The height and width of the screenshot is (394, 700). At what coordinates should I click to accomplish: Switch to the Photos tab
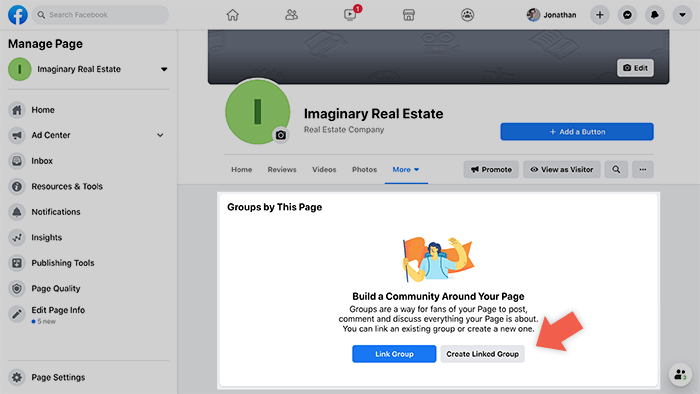pos(364,170)
